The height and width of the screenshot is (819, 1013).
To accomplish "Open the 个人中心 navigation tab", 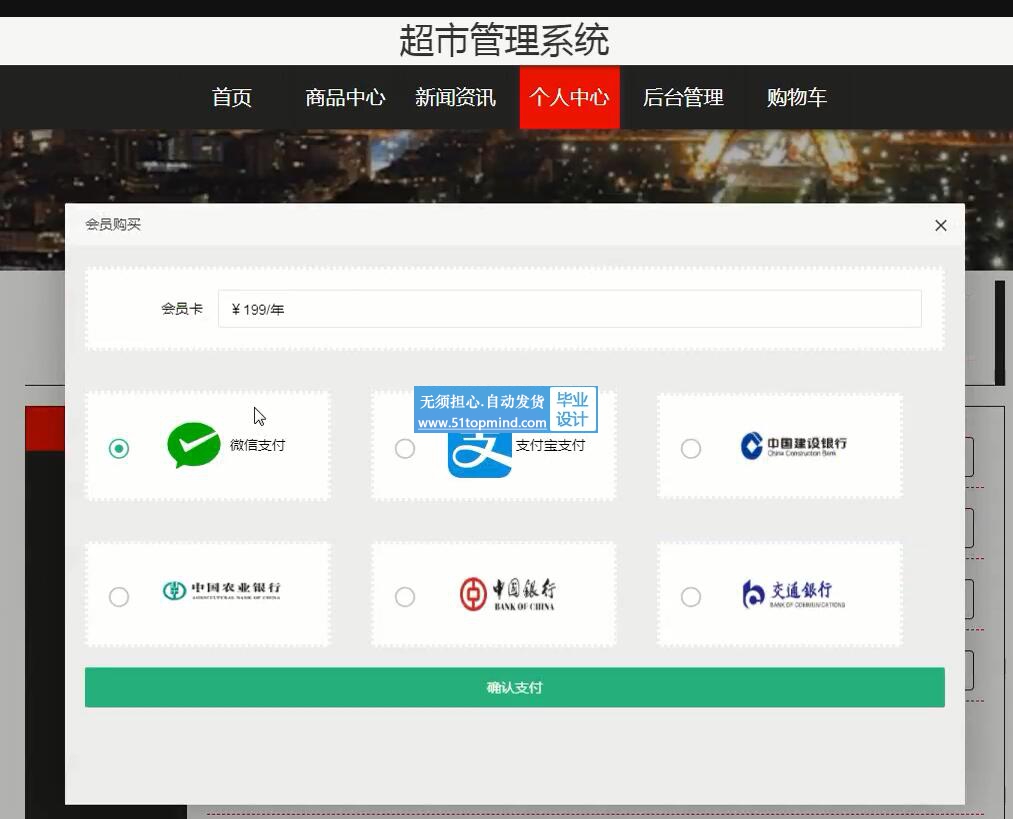I will (x=569, y=98).
